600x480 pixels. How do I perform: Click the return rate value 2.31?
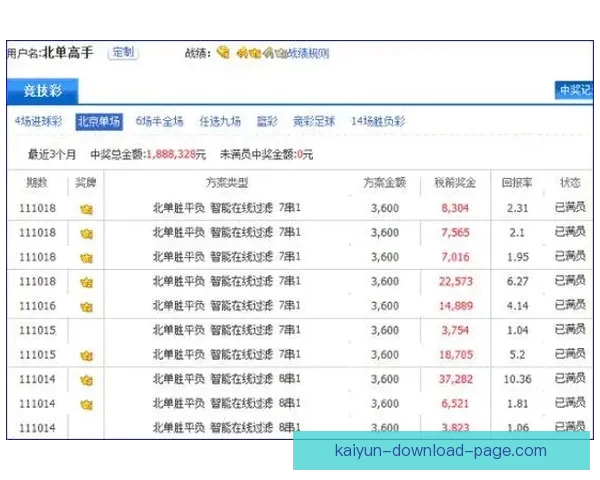pyautogui.click(x=517, y=208)
